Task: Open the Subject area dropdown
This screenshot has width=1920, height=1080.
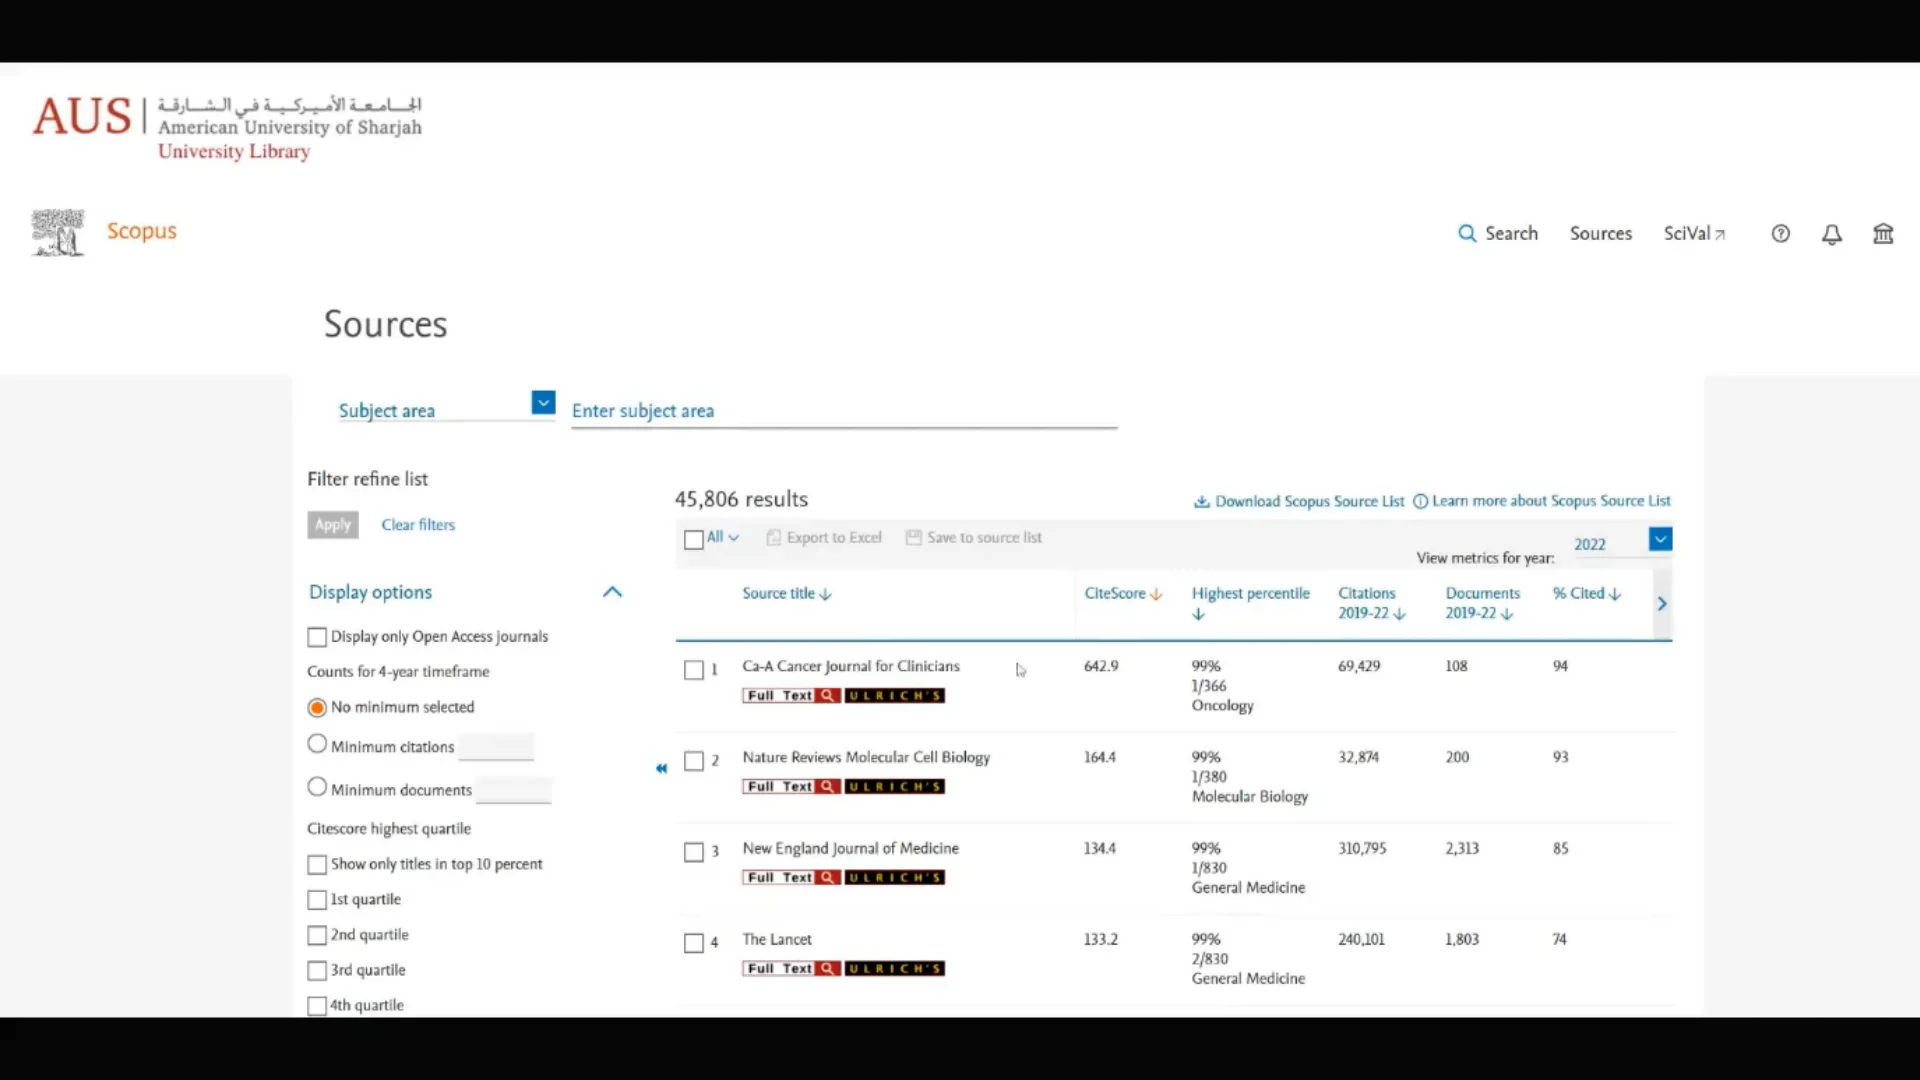Action: 543,402
